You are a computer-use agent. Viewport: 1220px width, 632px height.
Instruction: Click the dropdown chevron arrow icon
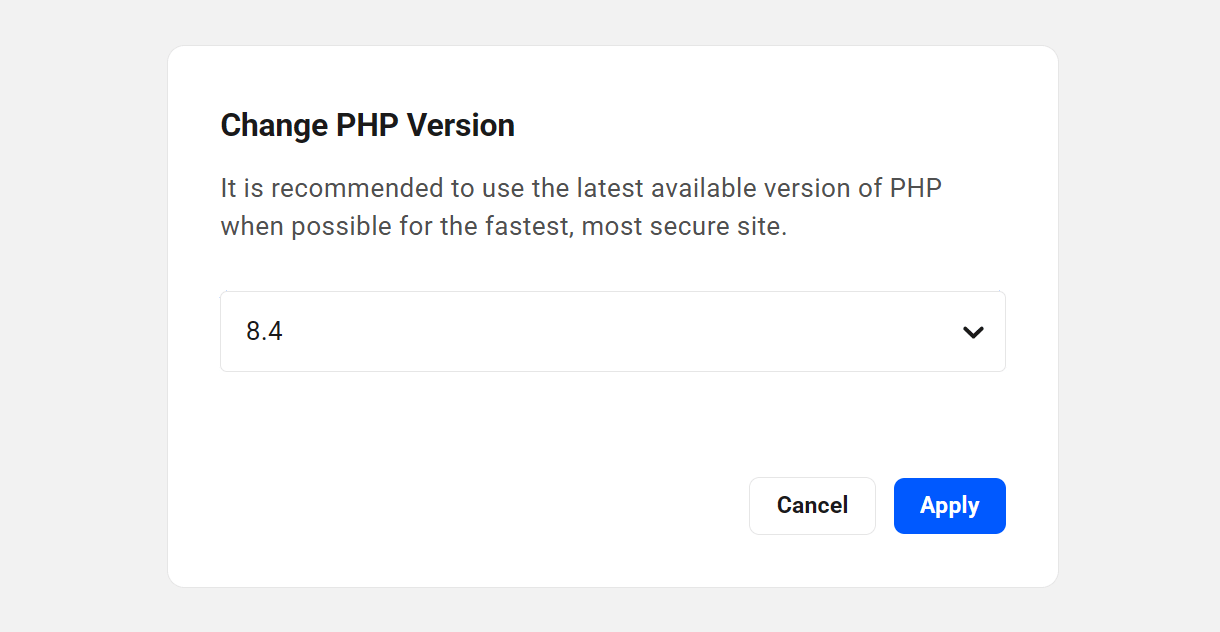click(x=972, y=332)
